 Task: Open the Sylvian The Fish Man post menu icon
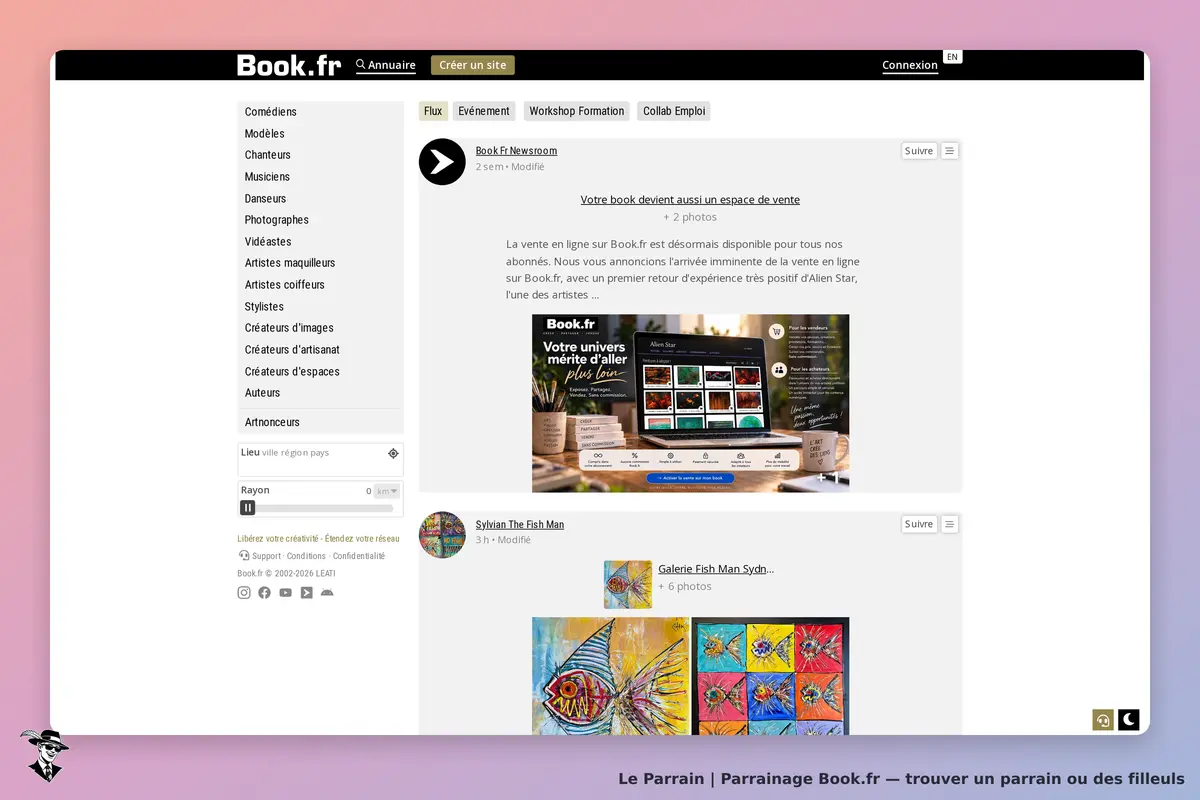(950, 524)
